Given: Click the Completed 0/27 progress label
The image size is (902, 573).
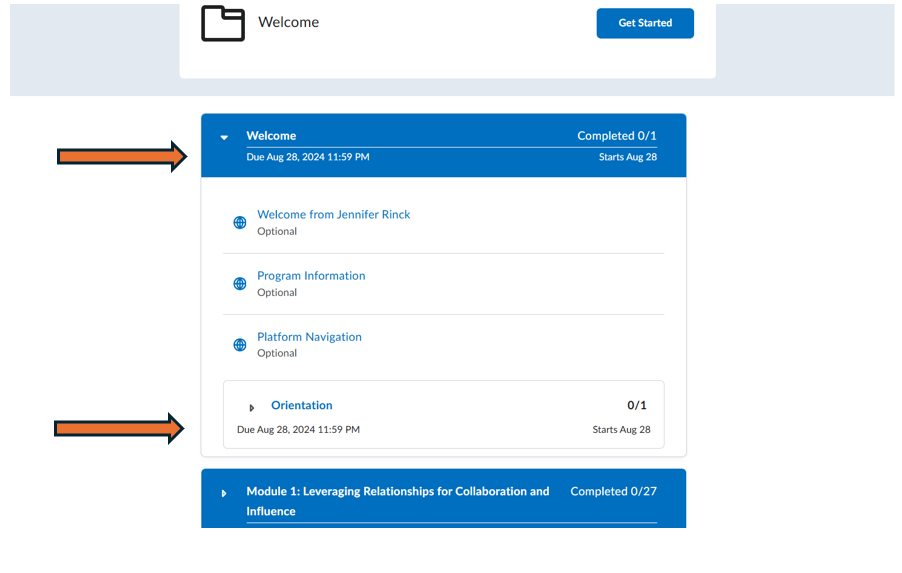Looking at the screenshot, I should click(613, 491).
